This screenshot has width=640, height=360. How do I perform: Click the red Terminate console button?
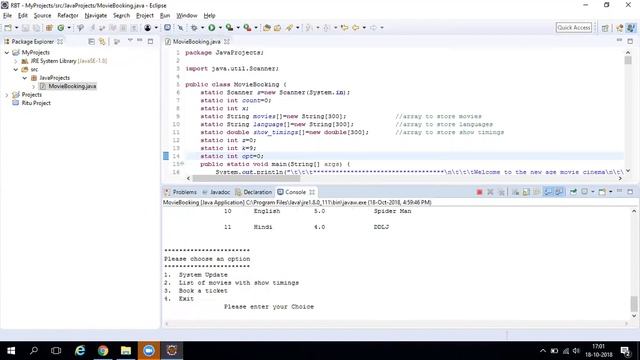coord(480,192)
